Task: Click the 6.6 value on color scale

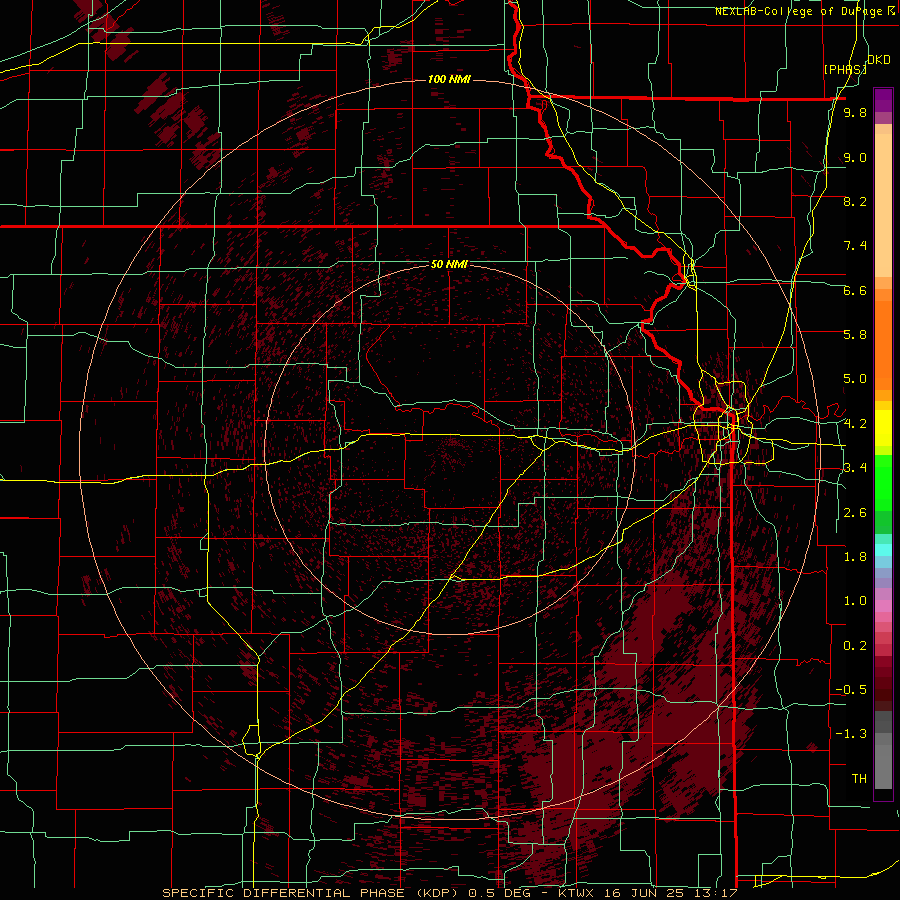Action: point(855,290)
